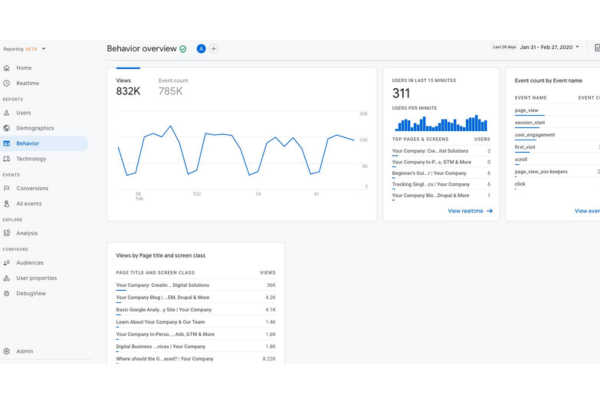Add comparison with the plus button

pyautogui.click(x=214, y=49)
